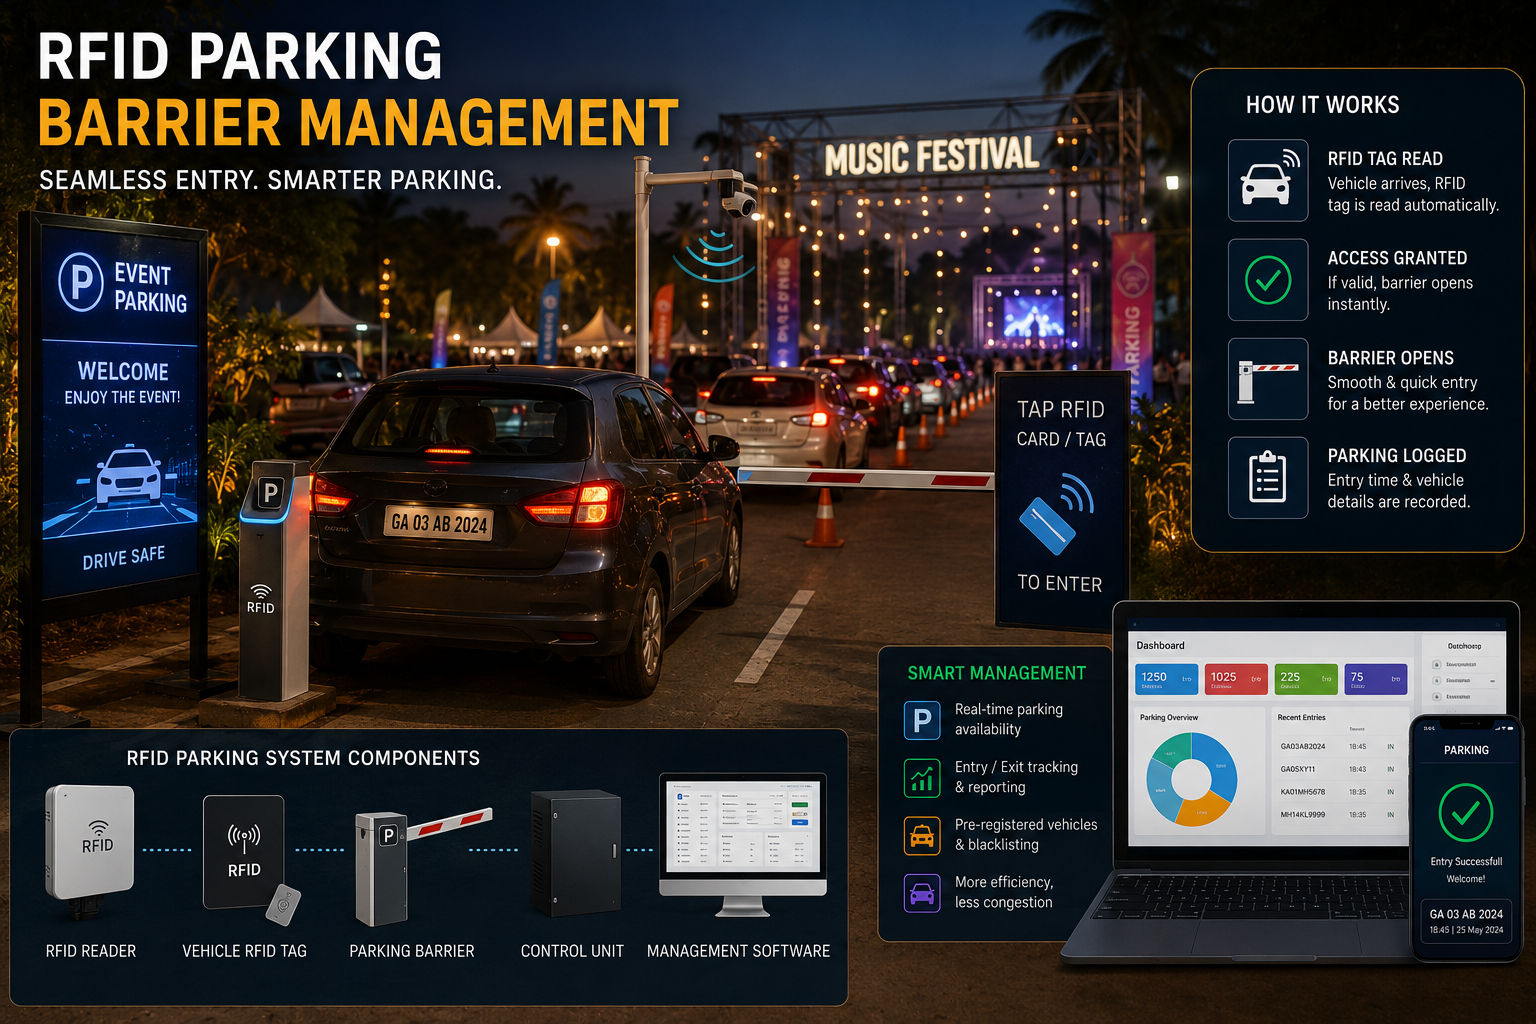
Task: Click the orange car icon for pre-registered vehicles
Action: (x=922, y=836)
